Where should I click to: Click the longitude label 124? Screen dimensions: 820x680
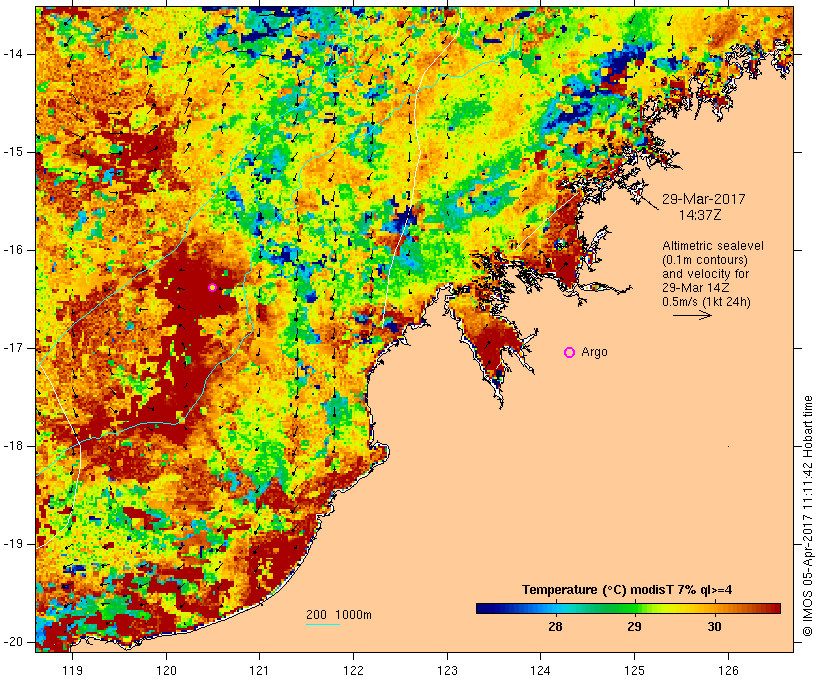pyautogui.click(x=541, y=670)
